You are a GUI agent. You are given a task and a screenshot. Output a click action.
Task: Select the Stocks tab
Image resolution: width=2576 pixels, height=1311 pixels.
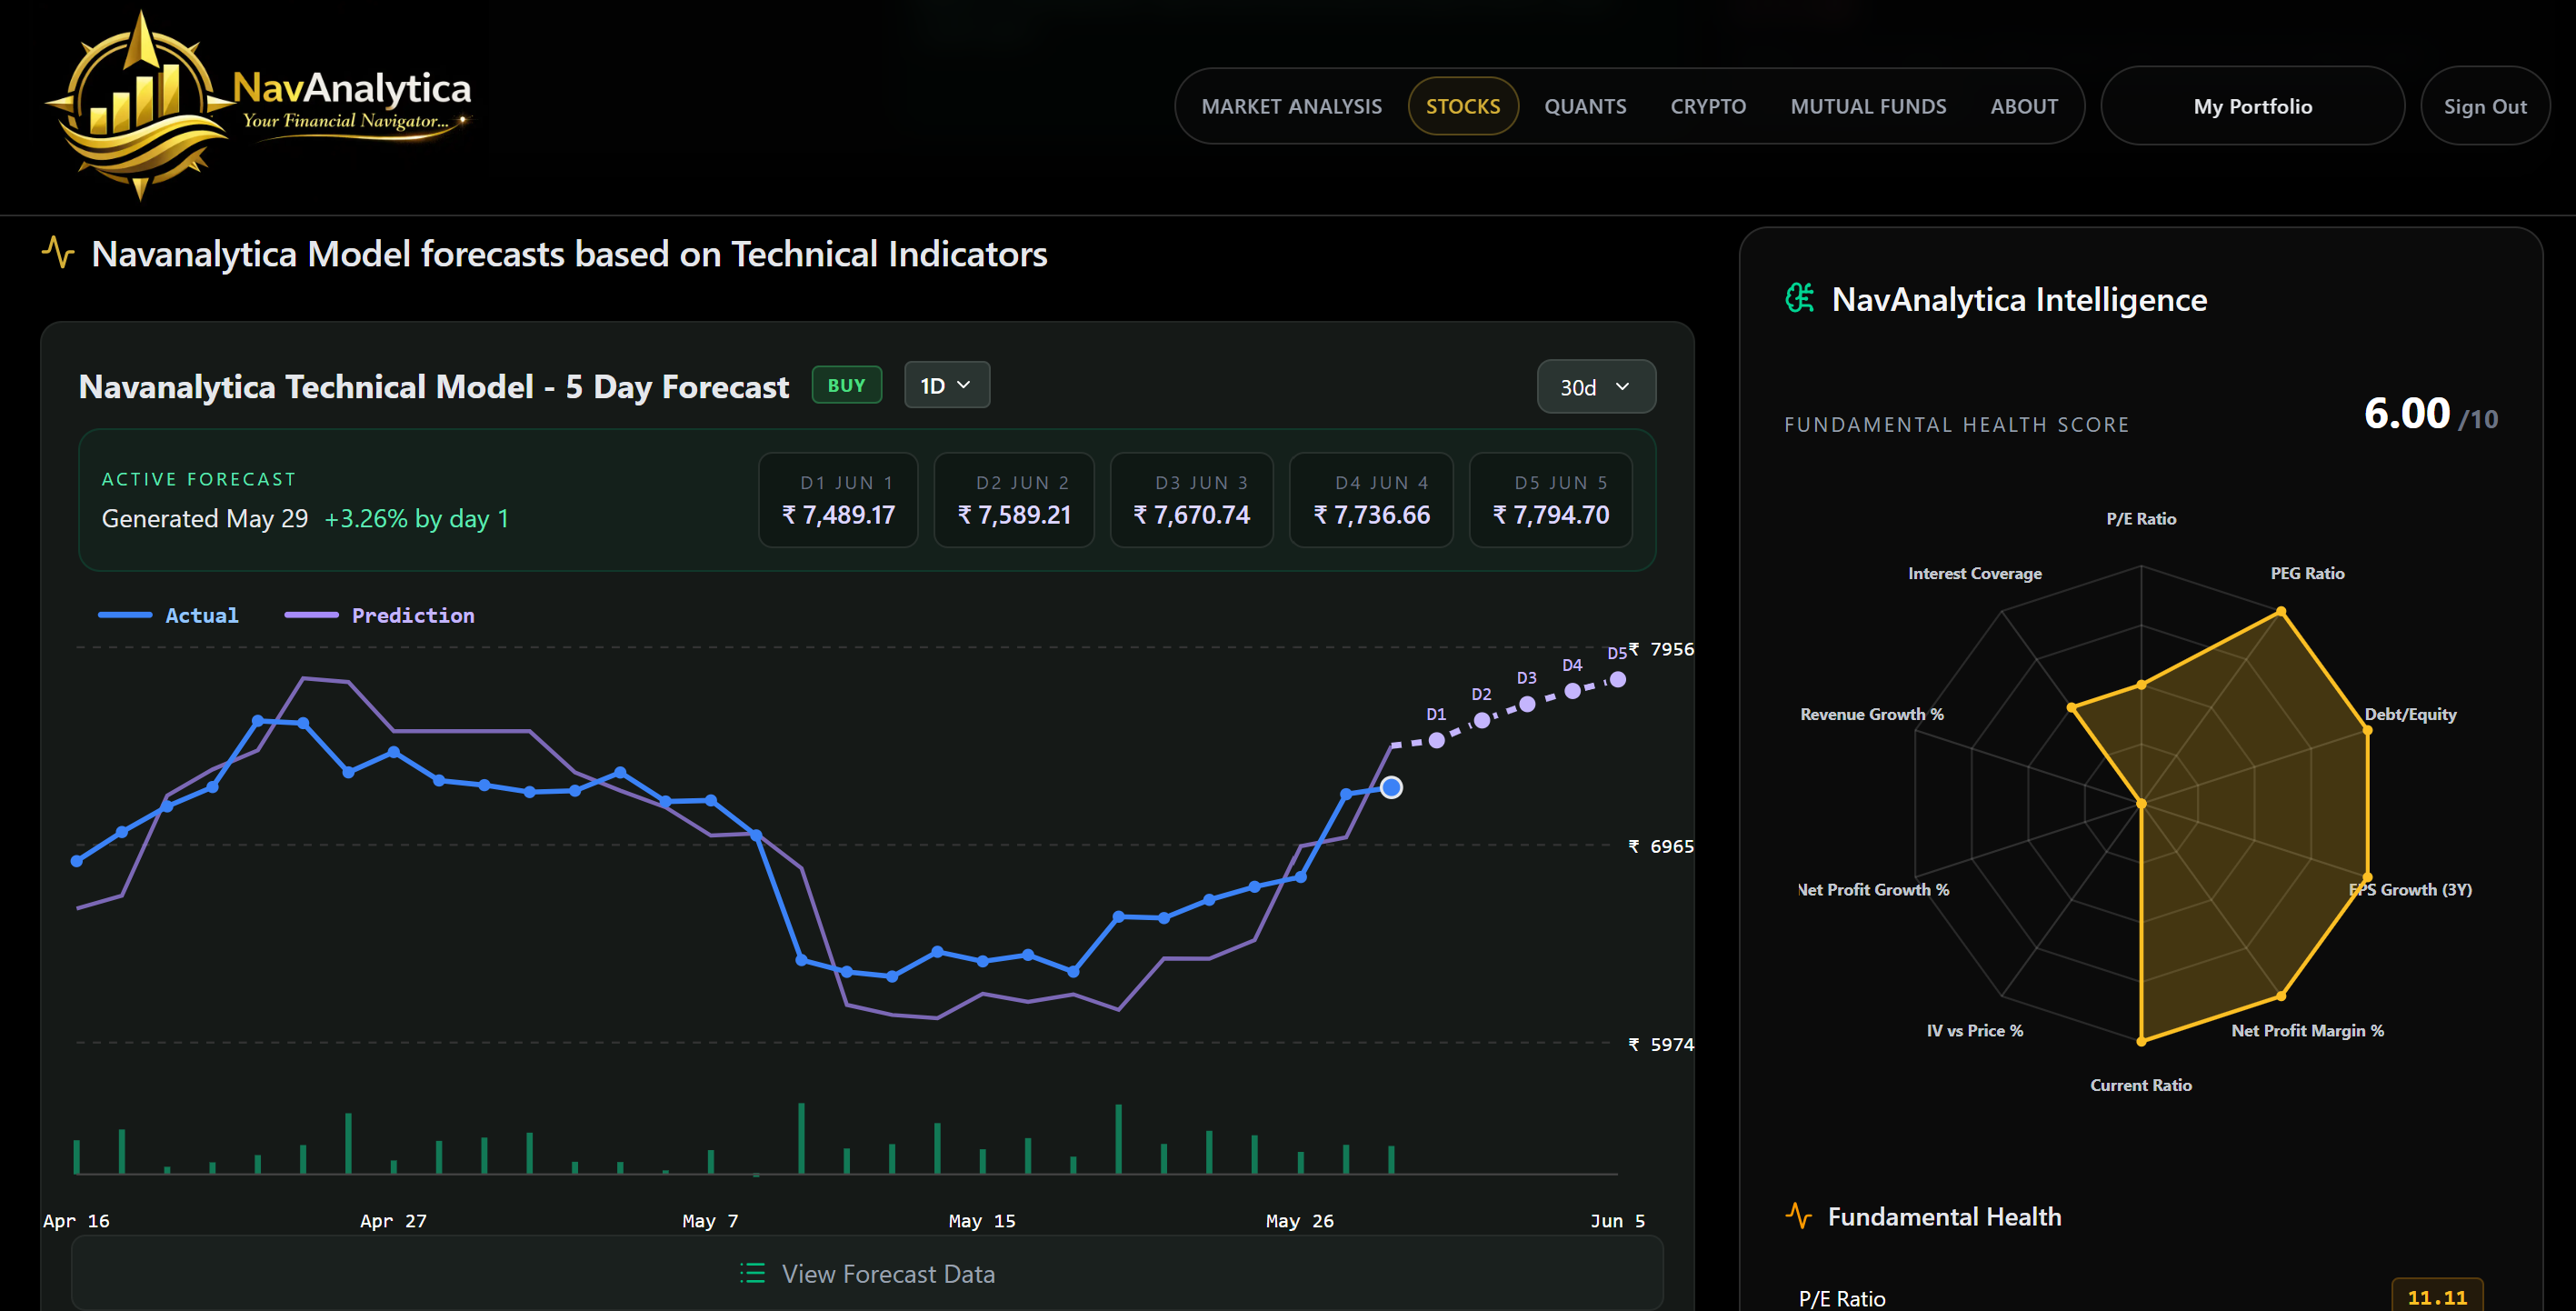[x=1462, y=106]
